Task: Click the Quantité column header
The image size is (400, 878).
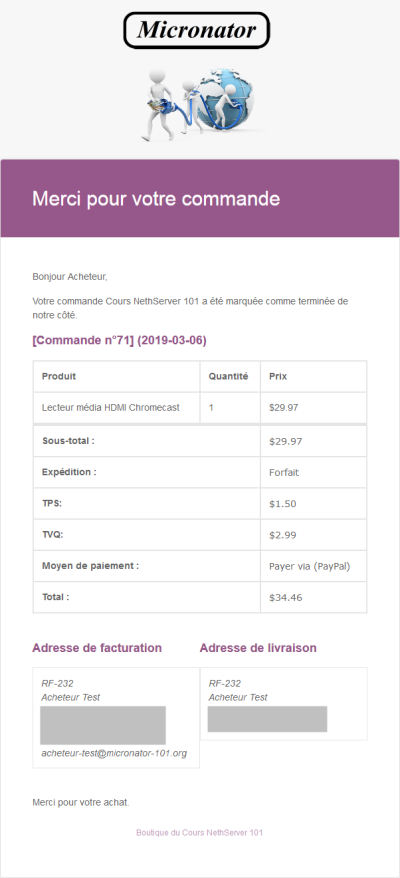Action: click(229, 376)
